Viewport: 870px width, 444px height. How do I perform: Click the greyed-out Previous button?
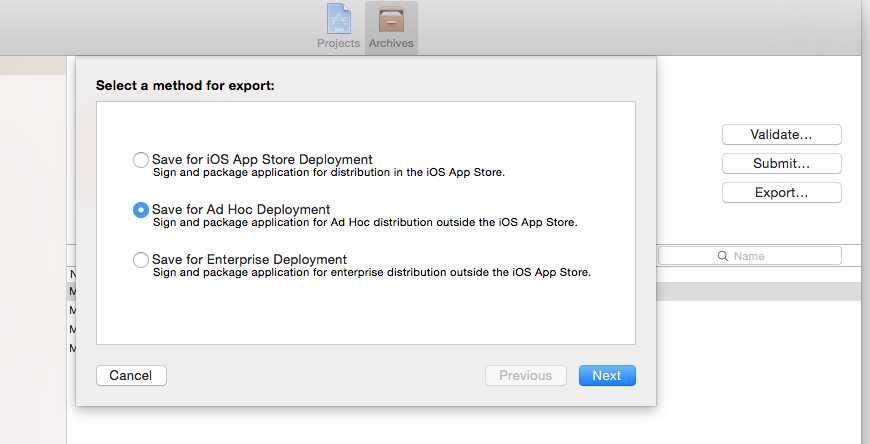pos(526,376)
